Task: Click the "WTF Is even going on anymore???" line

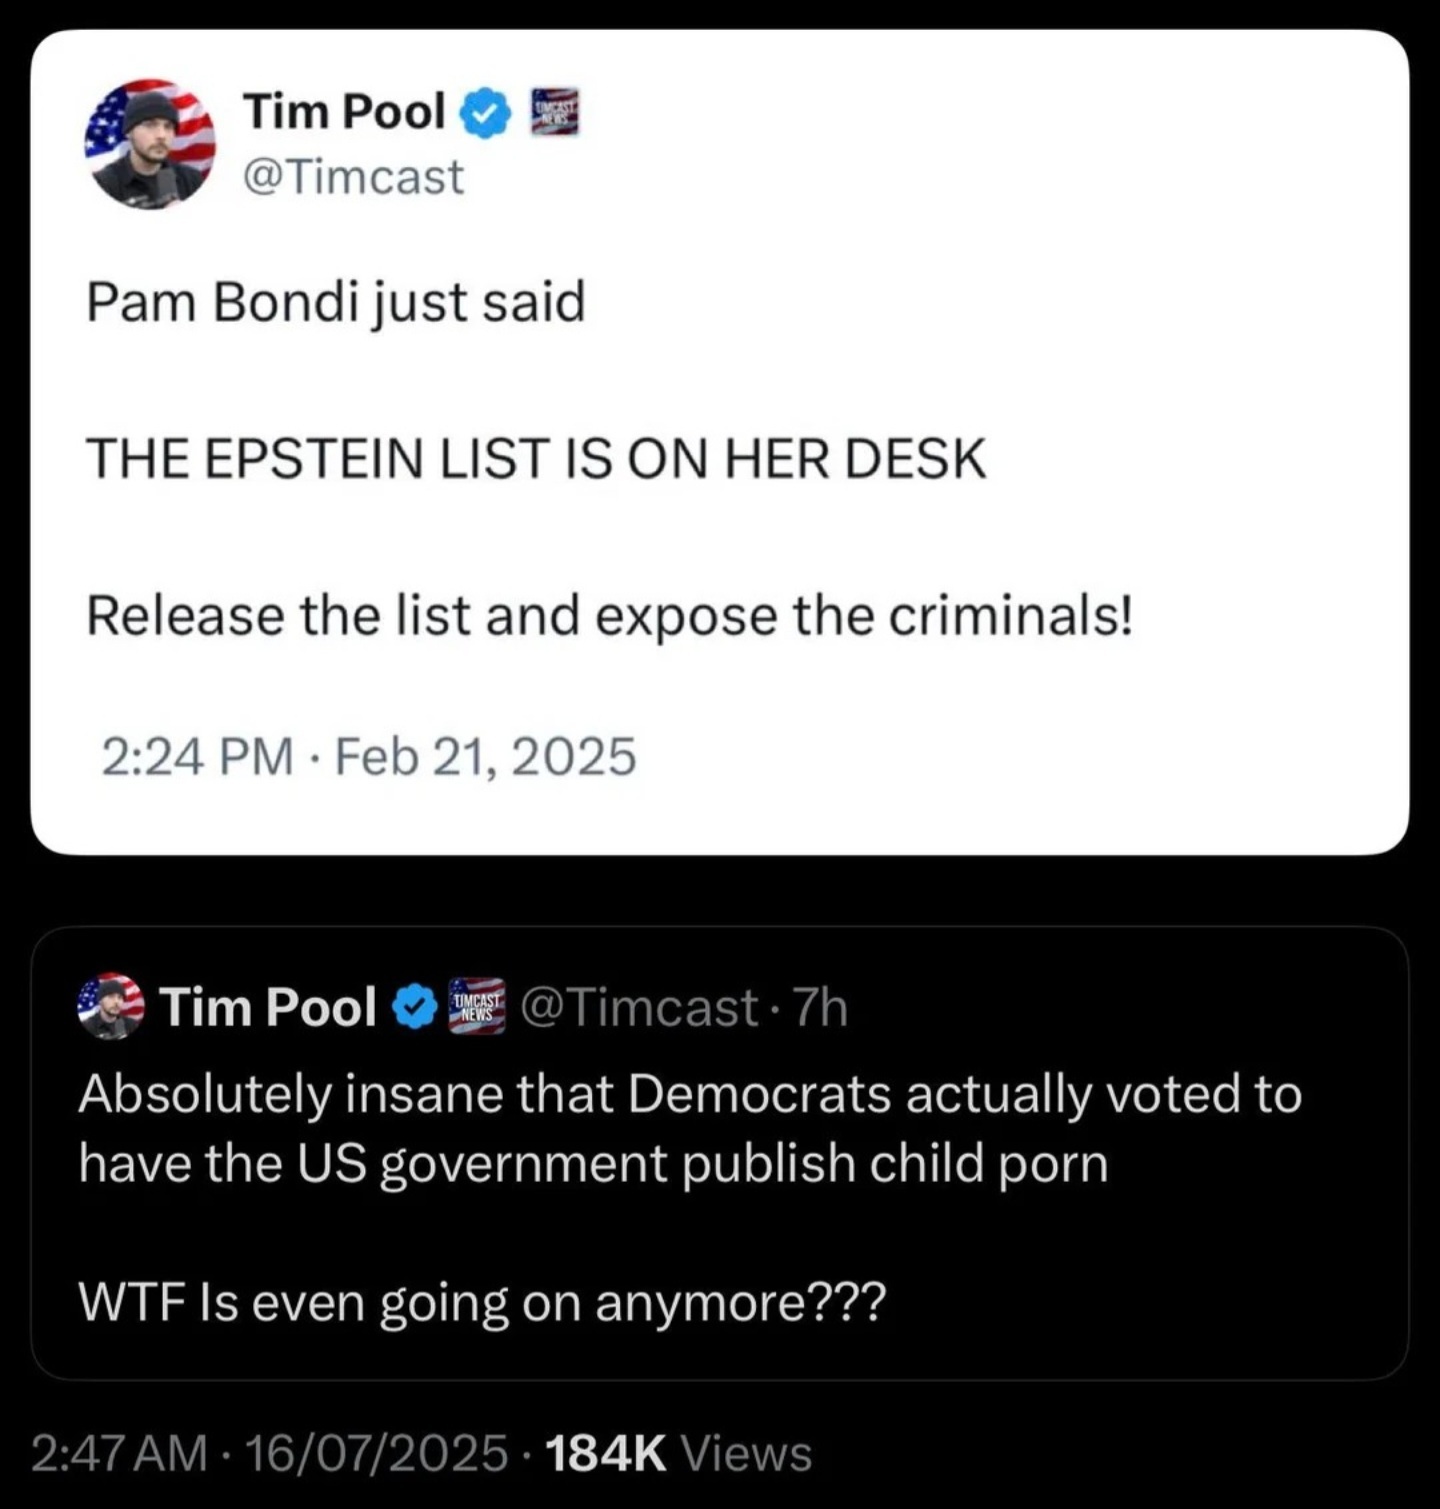Action: point(482,1302)
